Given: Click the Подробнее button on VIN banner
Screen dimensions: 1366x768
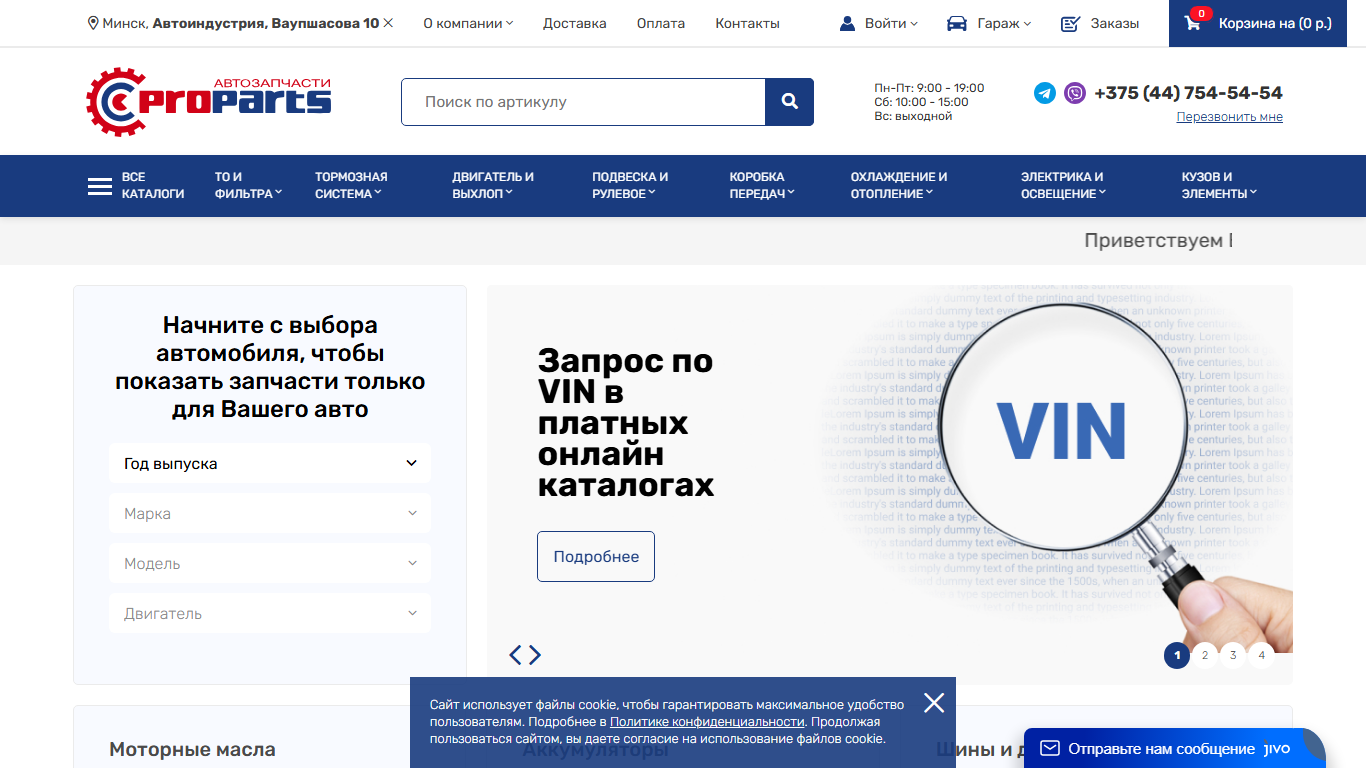Looking at the screenshot, I should coord(596,556).
